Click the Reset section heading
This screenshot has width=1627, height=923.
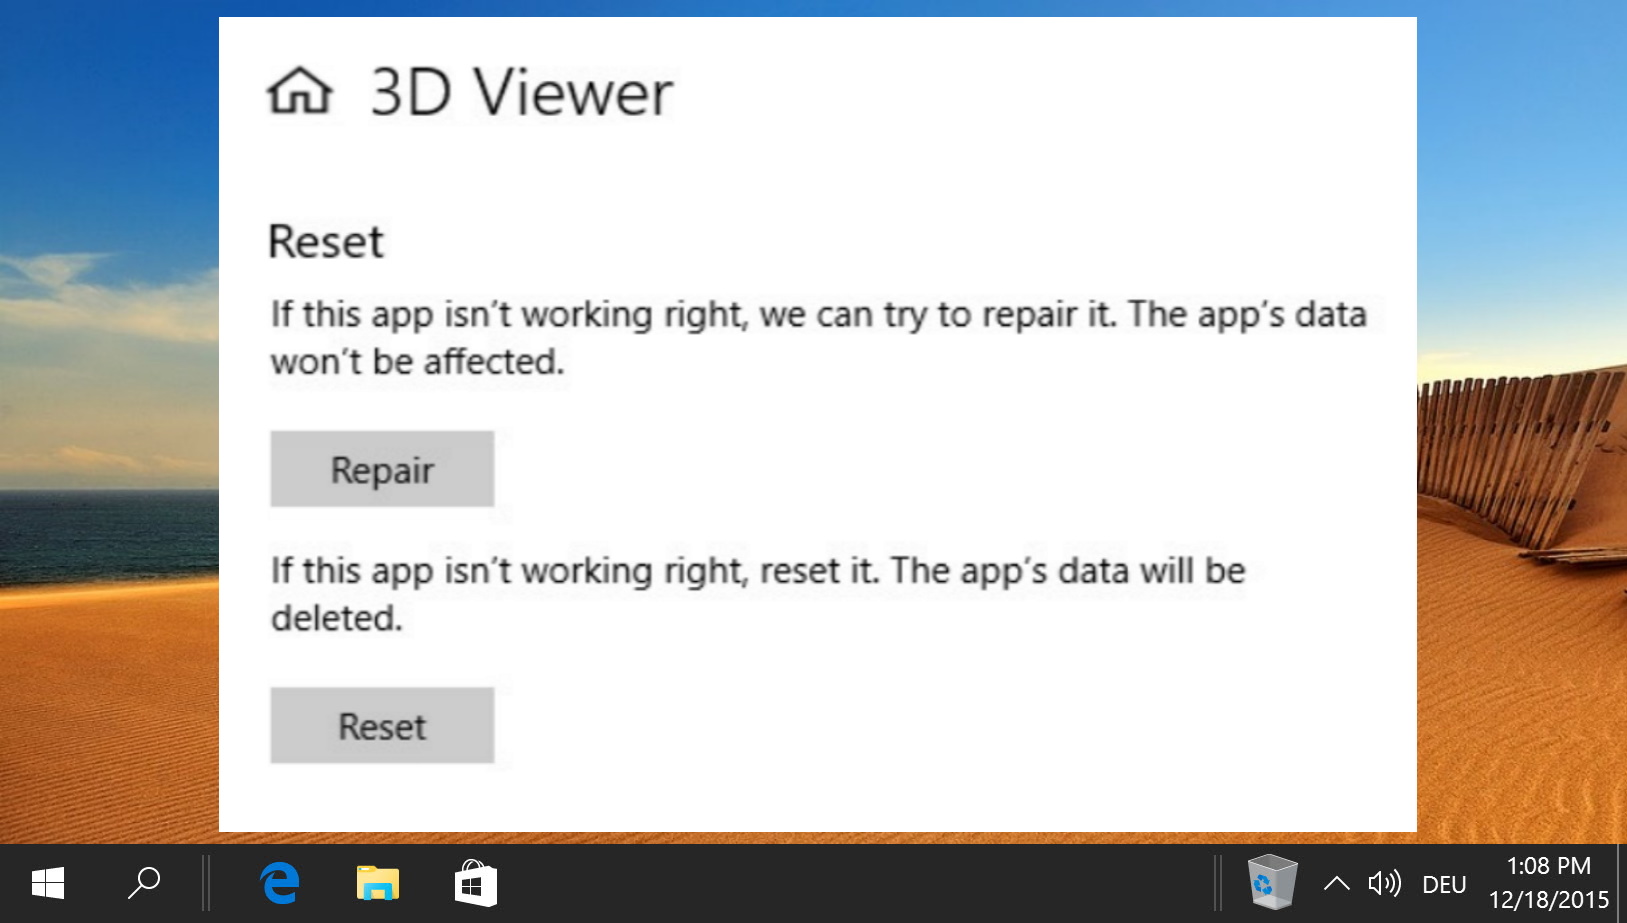click(x=326, y=242)
